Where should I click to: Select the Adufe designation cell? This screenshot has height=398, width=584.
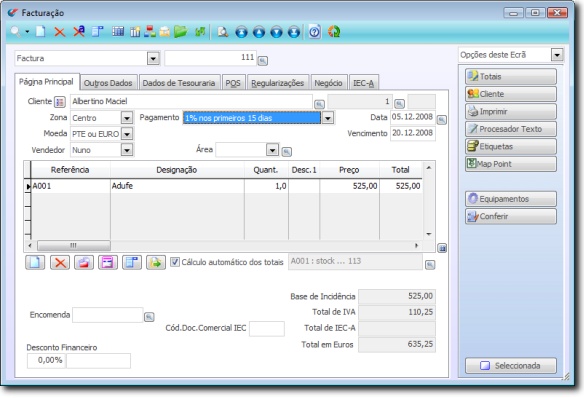(177, 186)
